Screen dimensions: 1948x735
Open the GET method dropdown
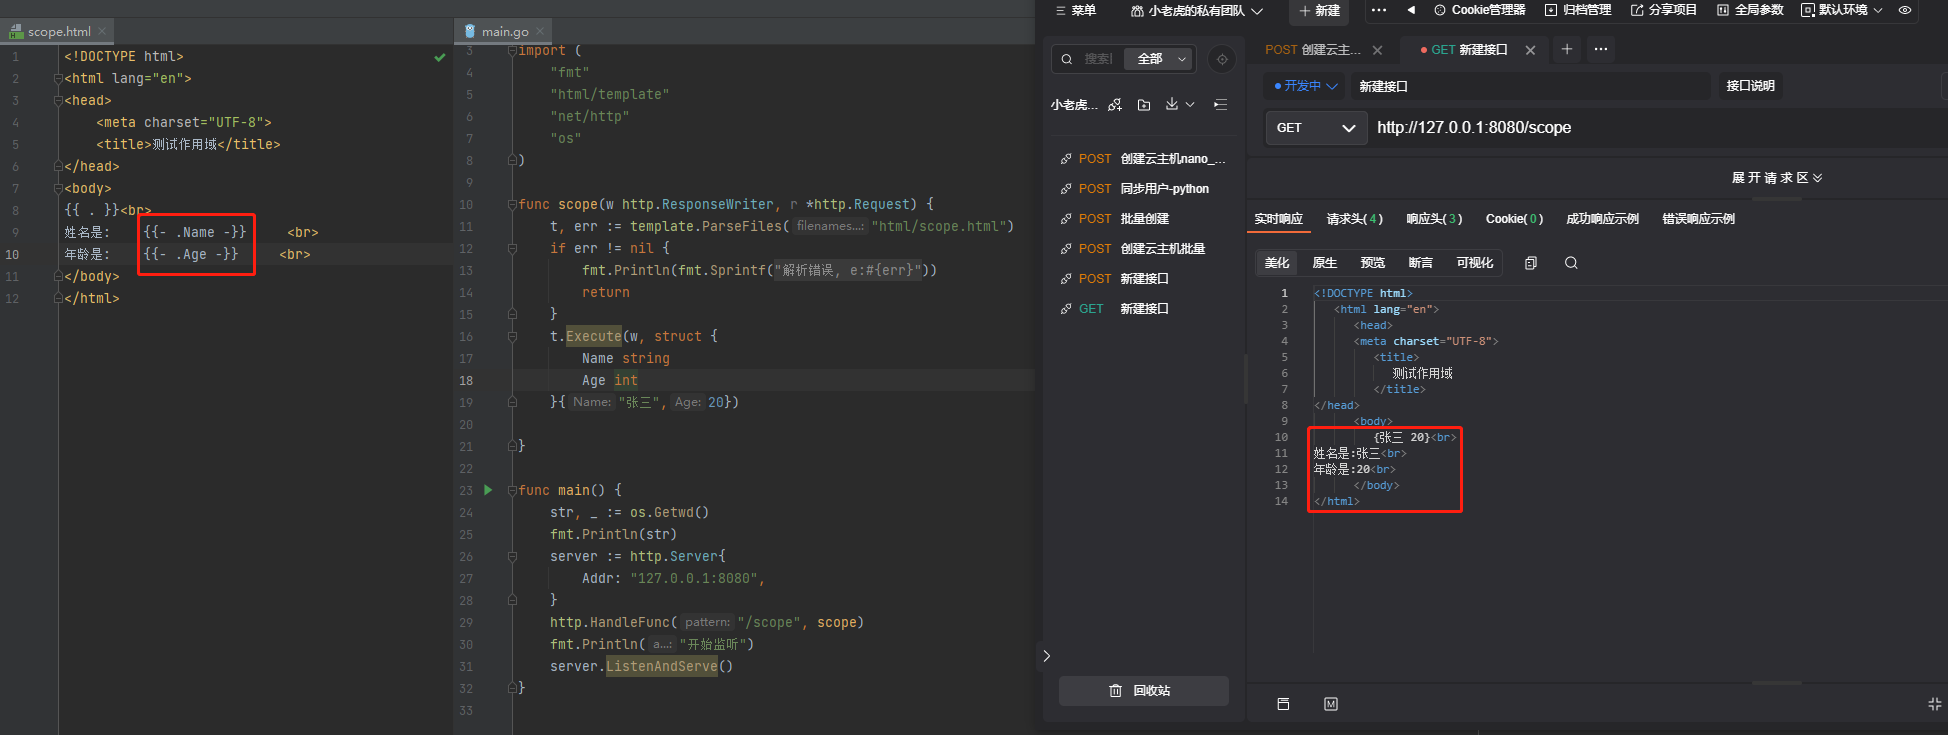point(1316,128)
